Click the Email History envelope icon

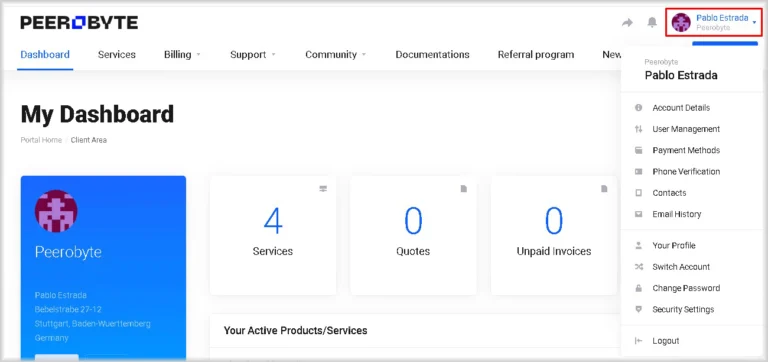(x=638, y=214)
